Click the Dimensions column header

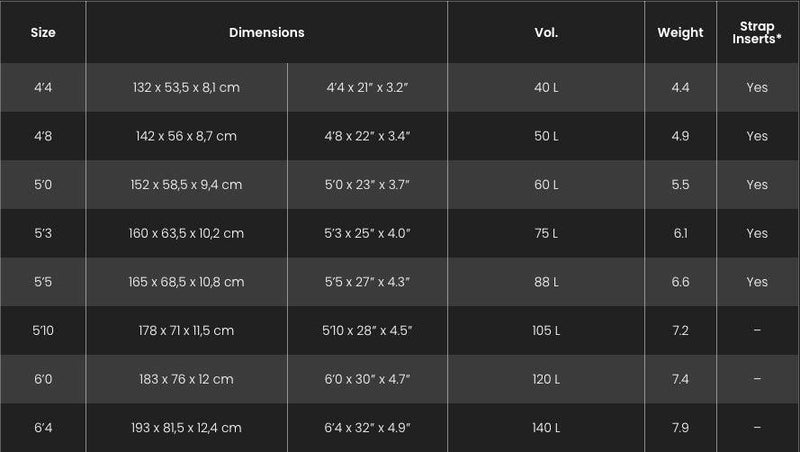266,32
